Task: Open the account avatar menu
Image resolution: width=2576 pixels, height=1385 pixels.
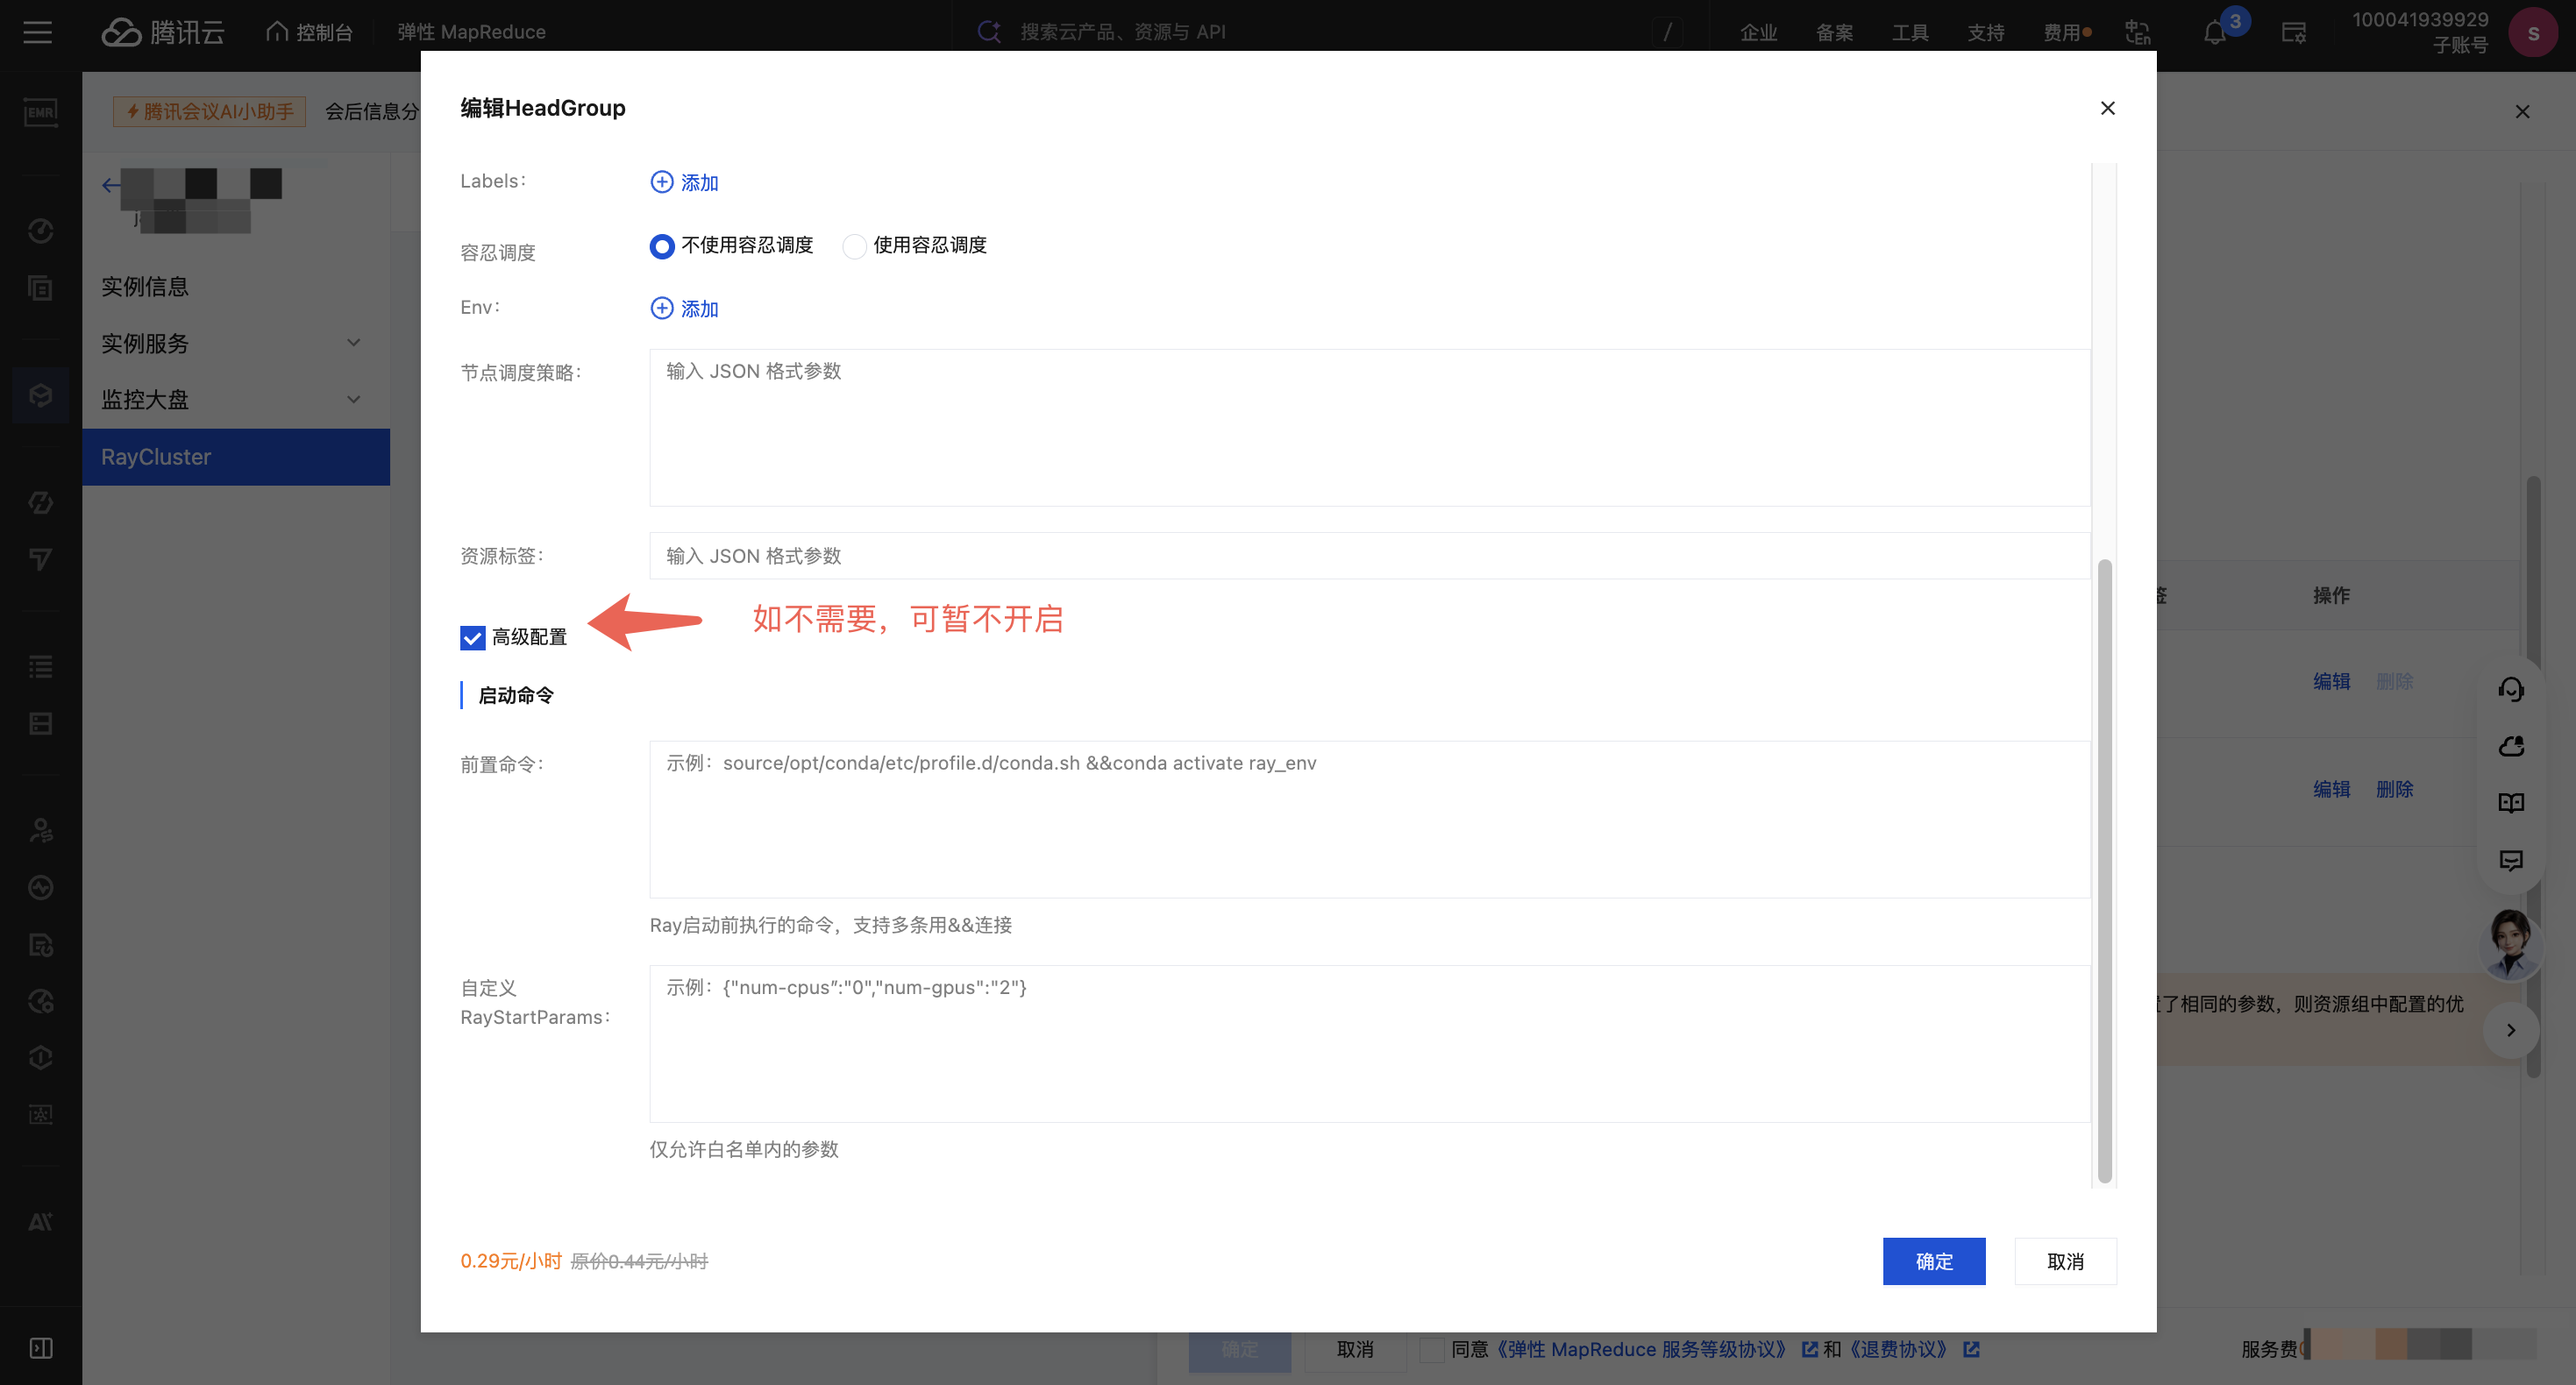Action: coord(2533,32)
